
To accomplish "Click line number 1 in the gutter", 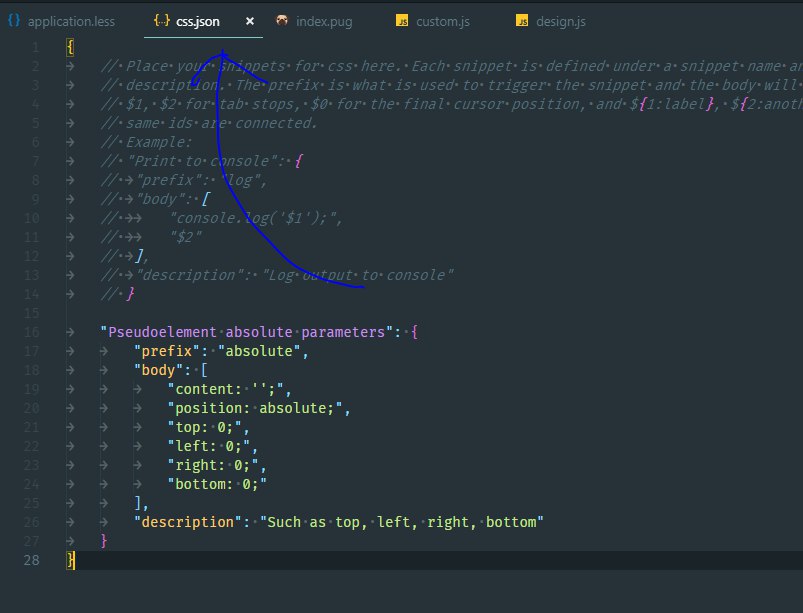I will pos(35,48).
